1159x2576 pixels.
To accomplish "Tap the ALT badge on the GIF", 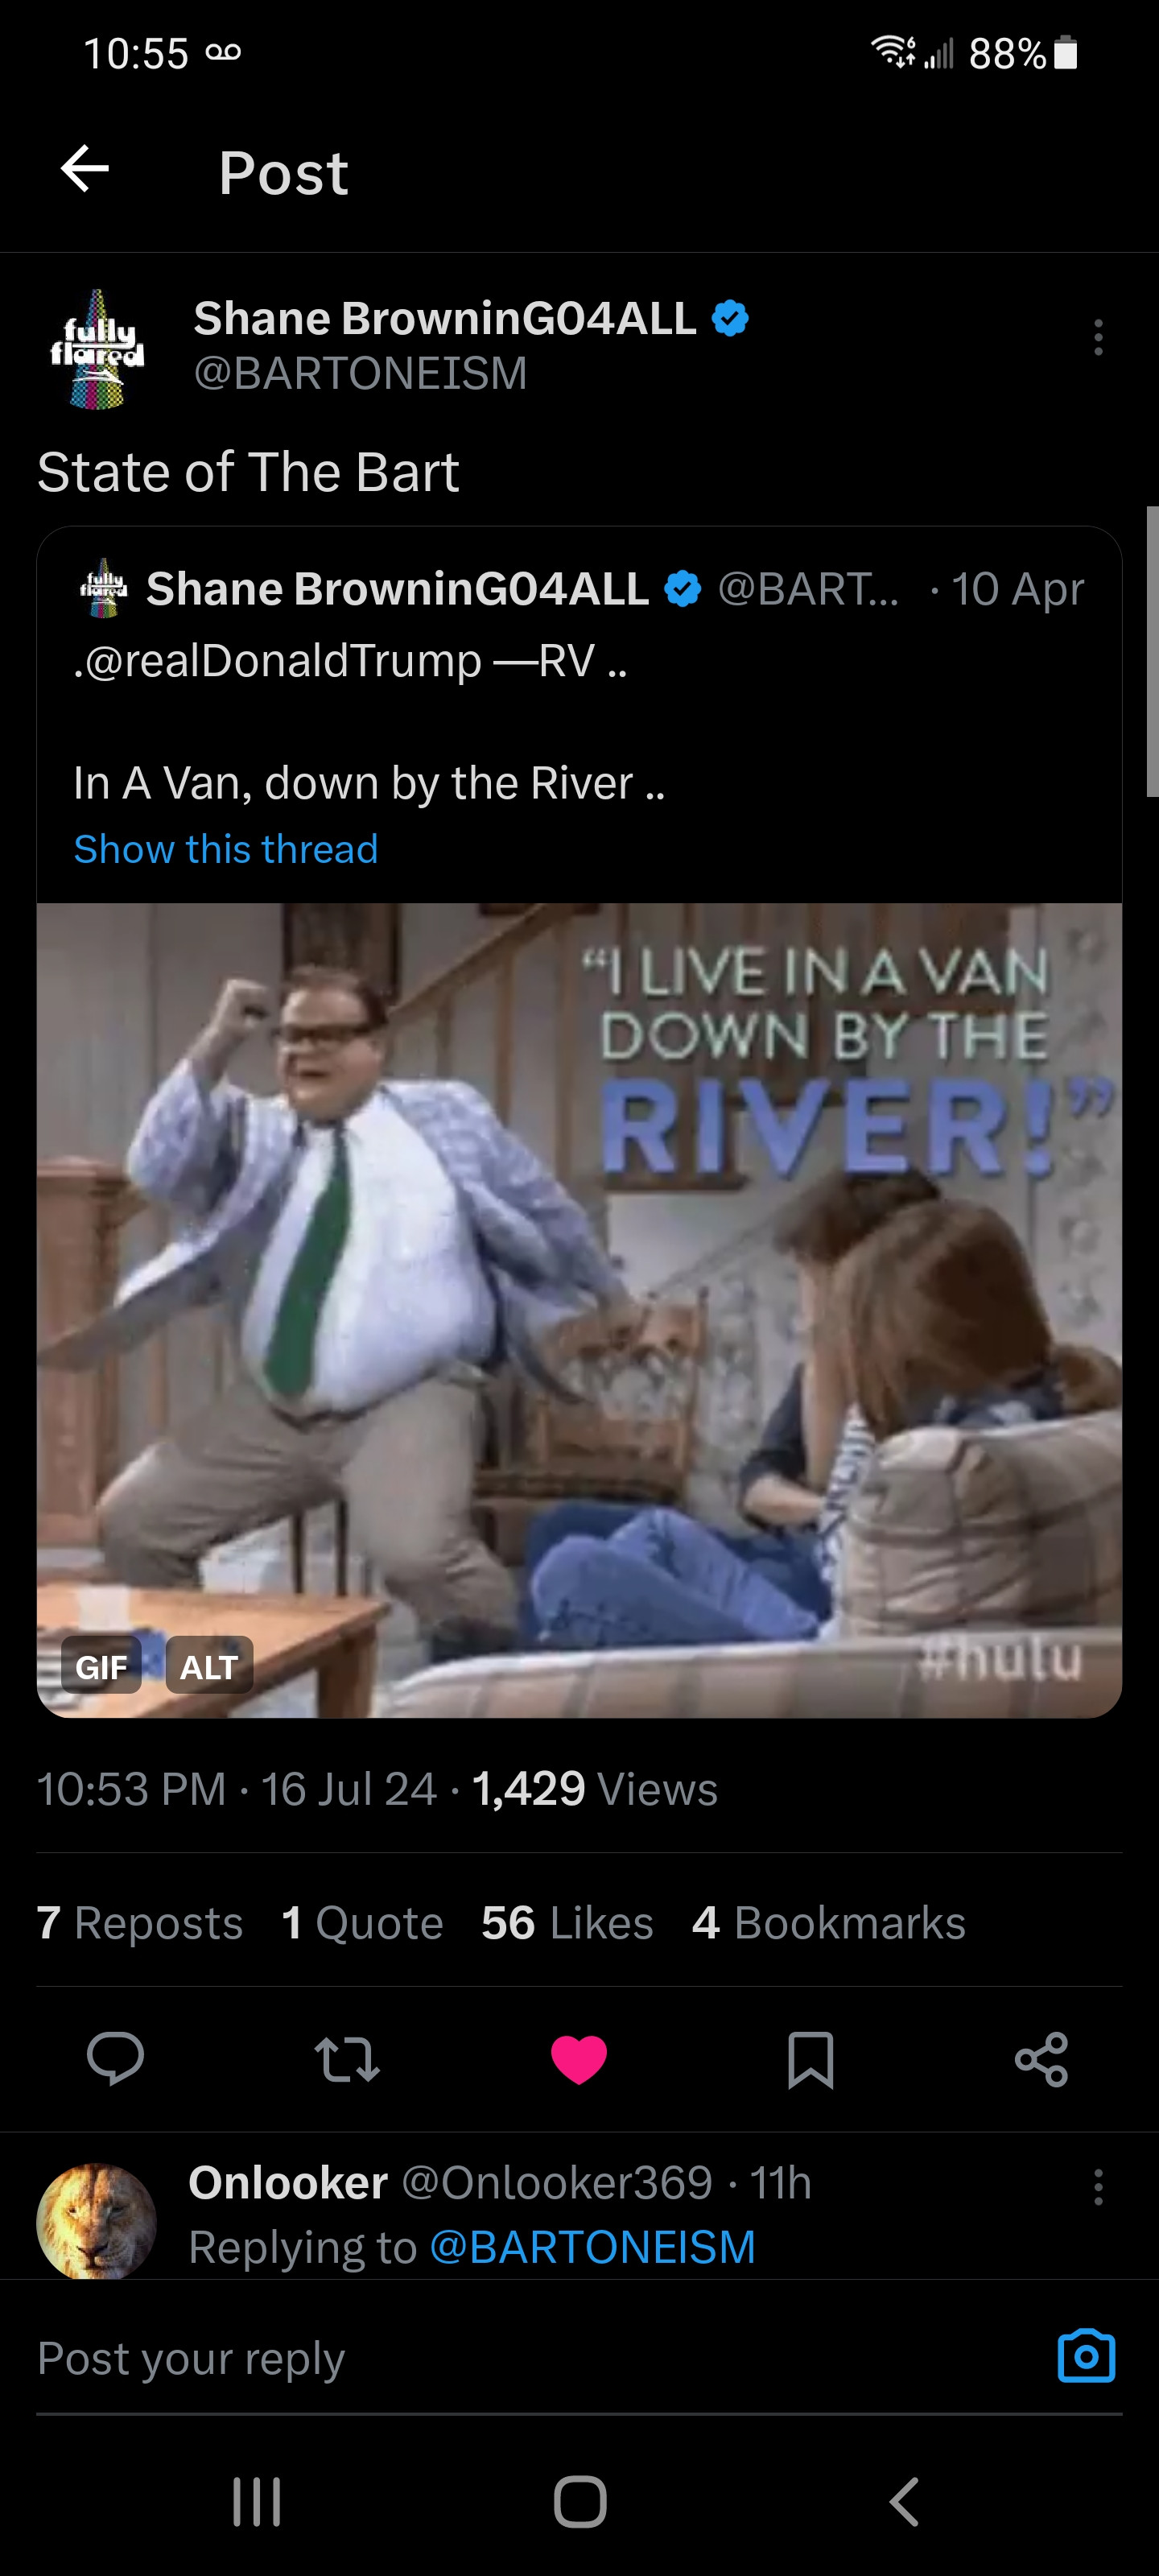I will pyautogui.click(x=209, y=1666).
